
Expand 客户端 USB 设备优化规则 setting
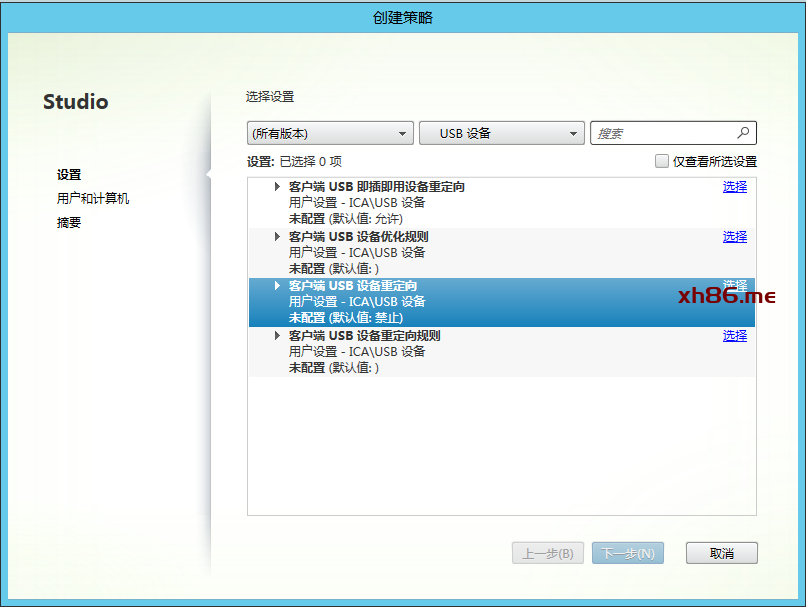pos(277,237)
